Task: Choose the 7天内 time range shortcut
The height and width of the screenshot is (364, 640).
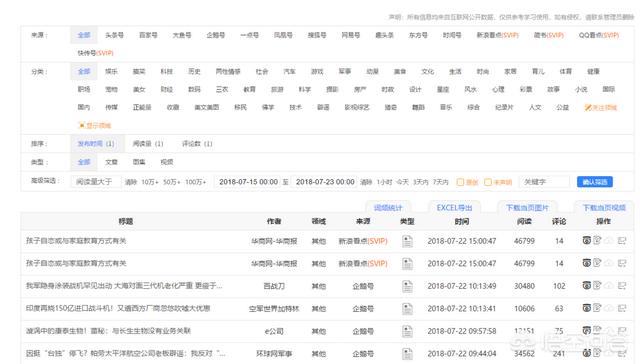Action: point(440,182)
